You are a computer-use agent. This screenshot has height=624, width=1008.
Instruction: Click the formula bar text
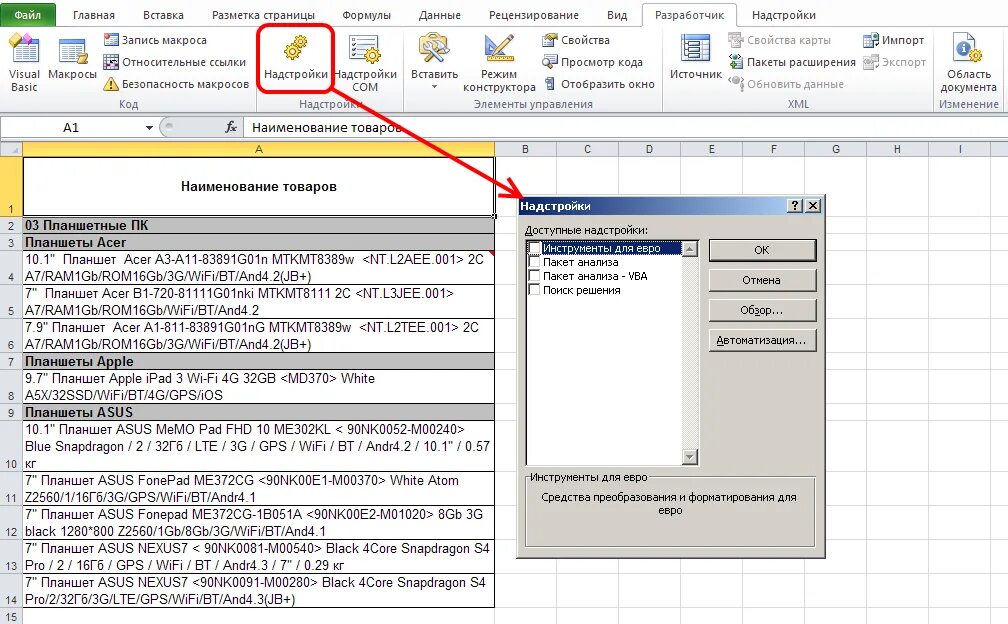click(327, 127)
